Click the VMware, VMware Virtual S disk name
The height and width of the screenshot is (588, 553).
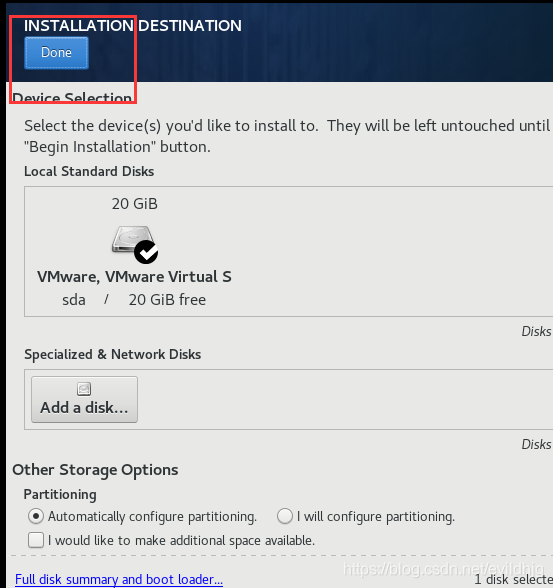pos(134,277)
